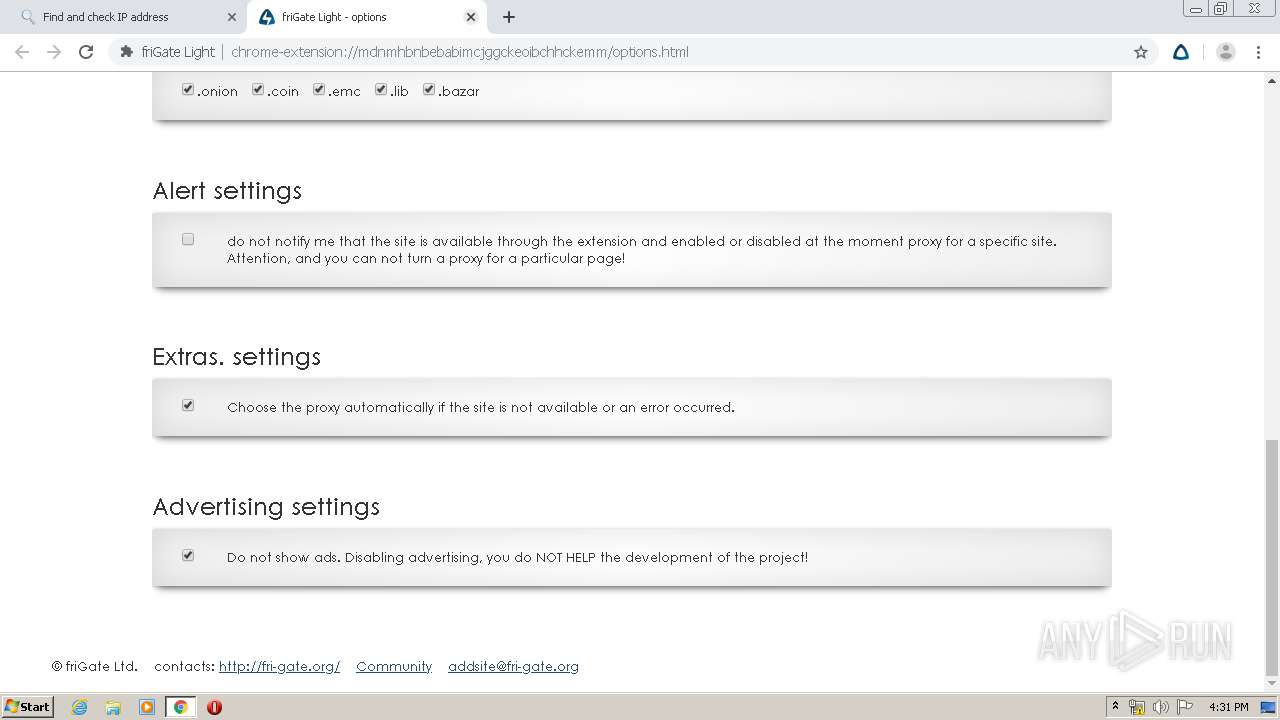Switch to Find and check IP address tab
This screenshot has height=720, width=1280.
click(x=125, y=17)
